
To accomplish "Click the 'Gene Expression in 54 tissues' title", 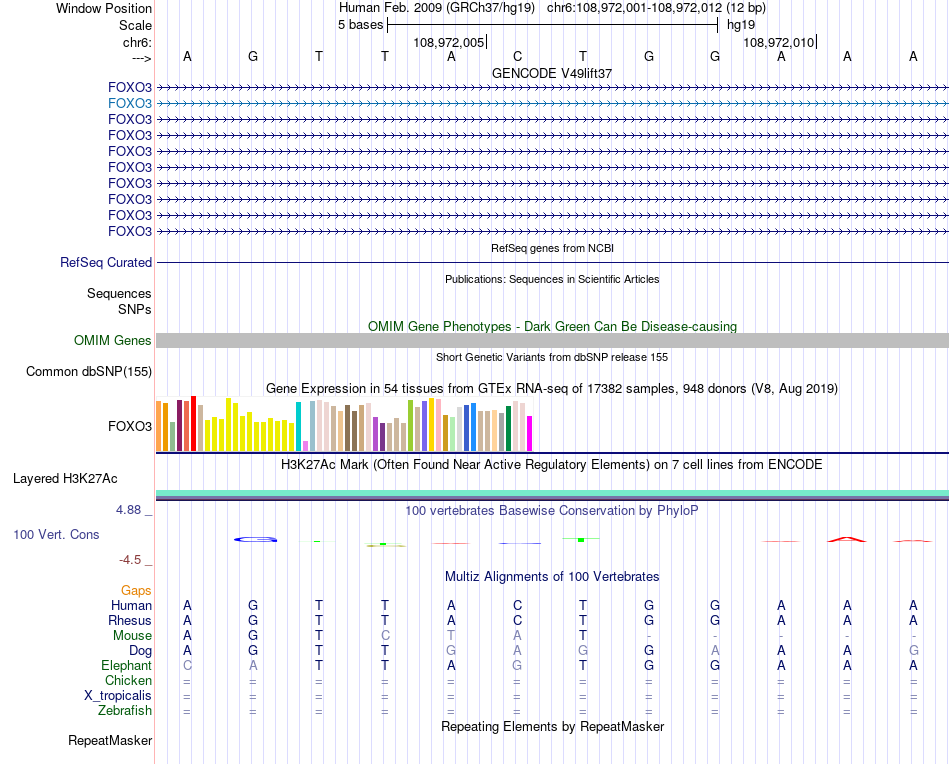I will [552, 388].
